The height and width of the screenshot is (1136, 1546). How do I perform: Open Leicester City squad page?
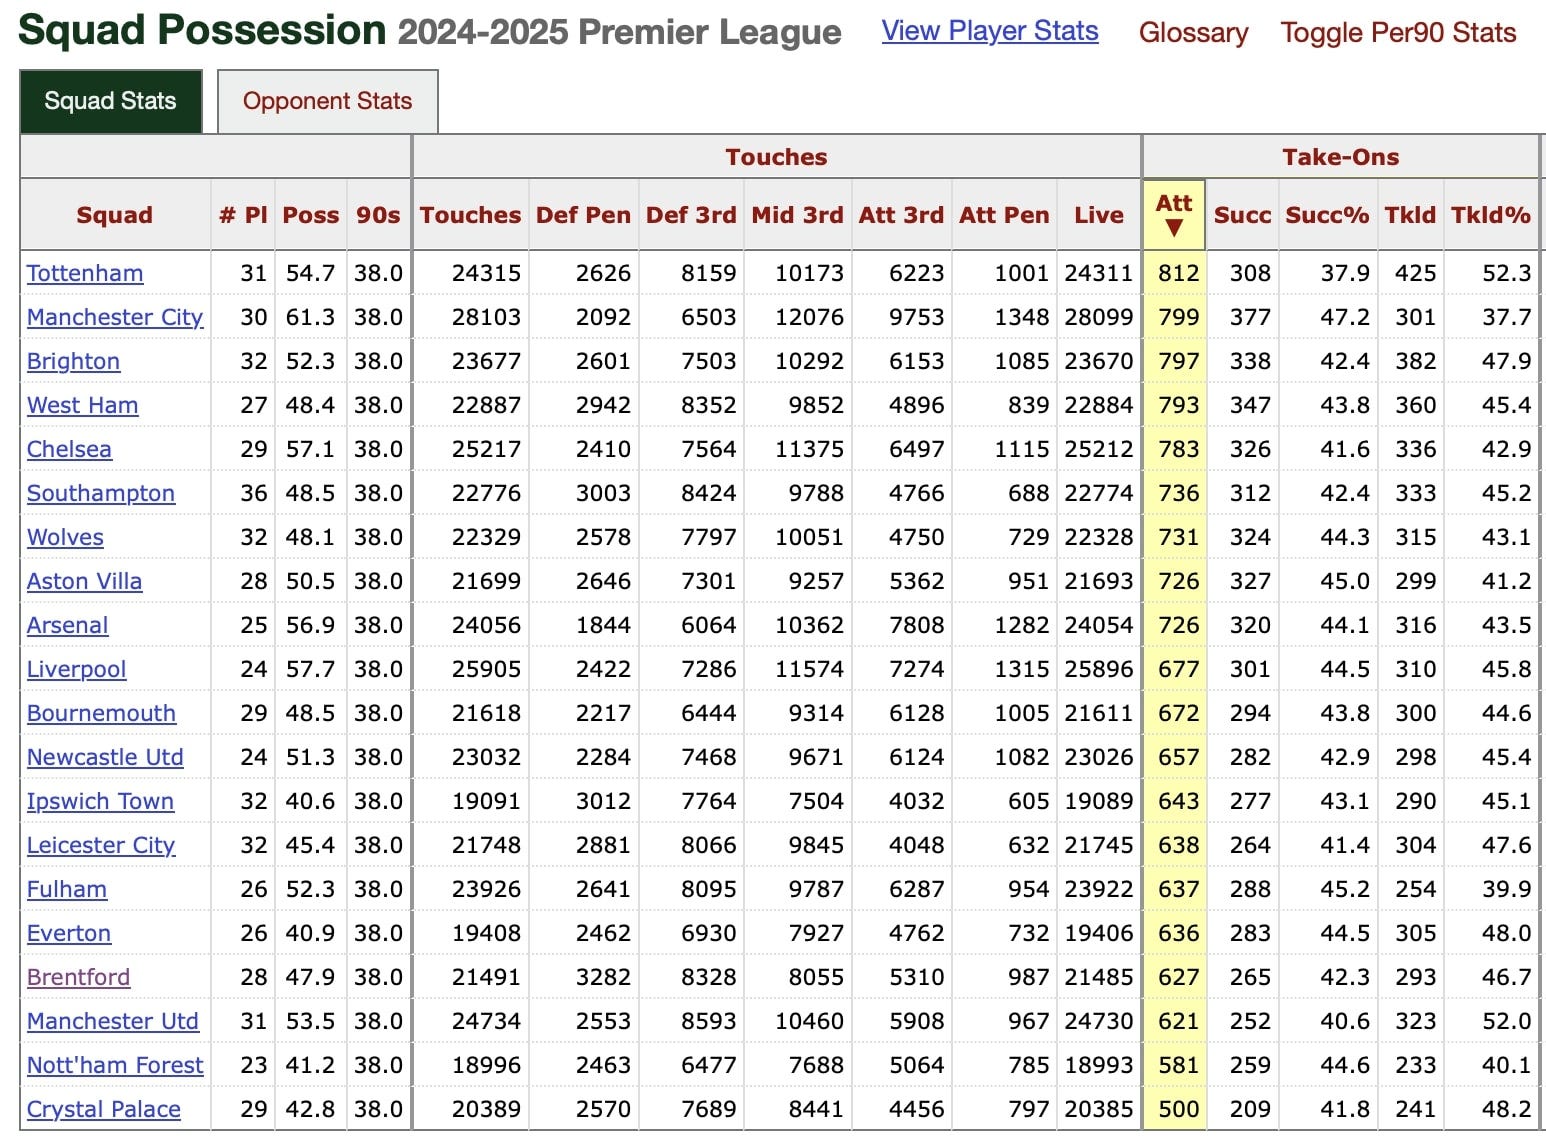point(101,845)
